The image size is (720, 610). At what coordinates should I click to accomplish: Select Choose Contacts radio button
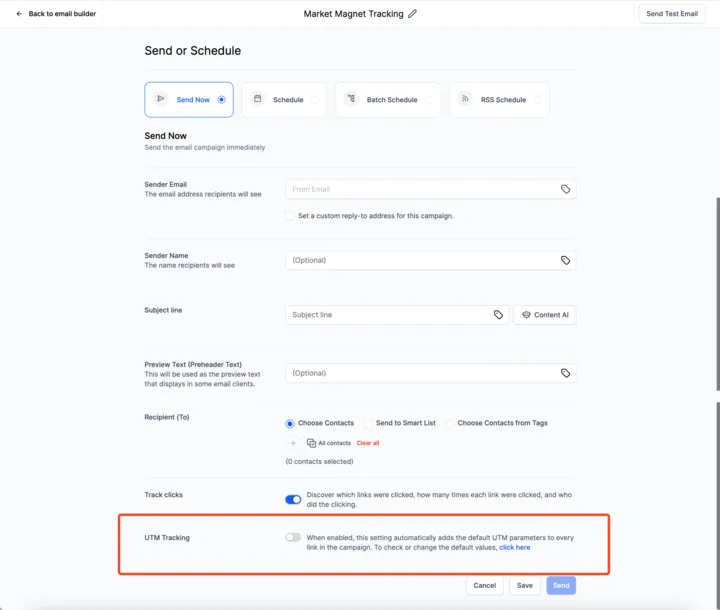pos(289,423)
